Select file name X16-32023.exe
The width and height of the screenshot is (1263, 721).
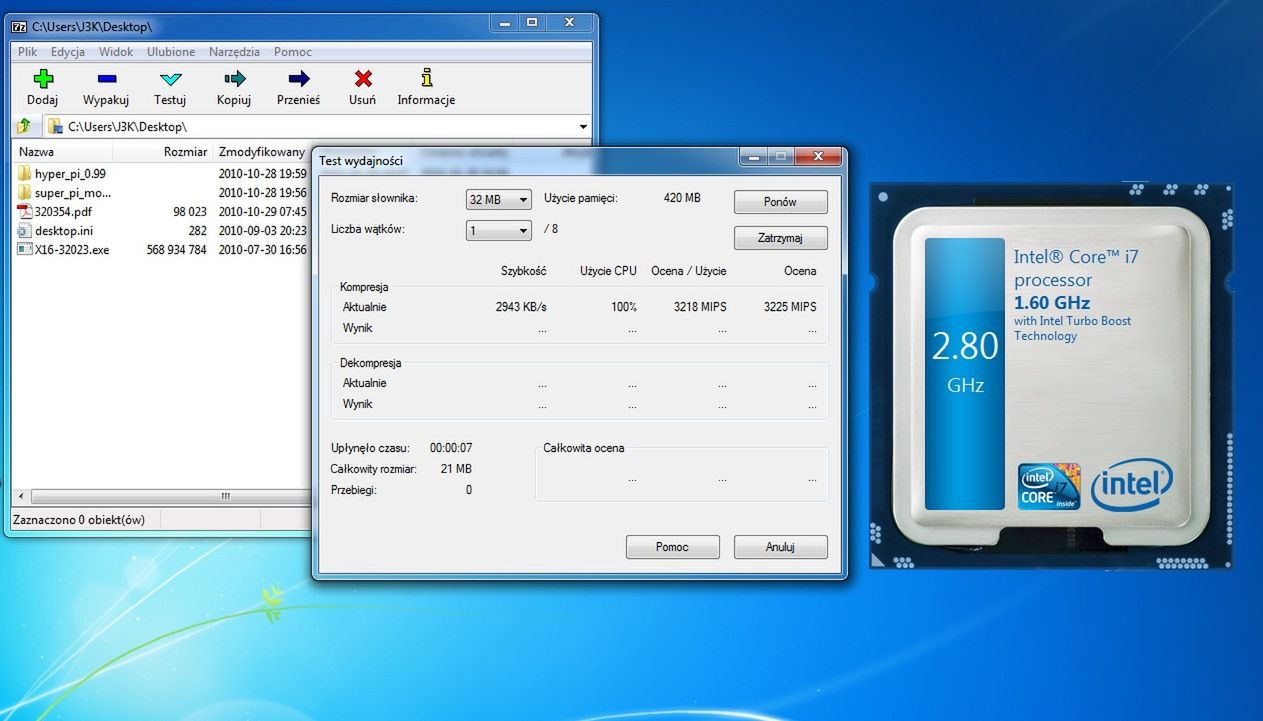72,249
